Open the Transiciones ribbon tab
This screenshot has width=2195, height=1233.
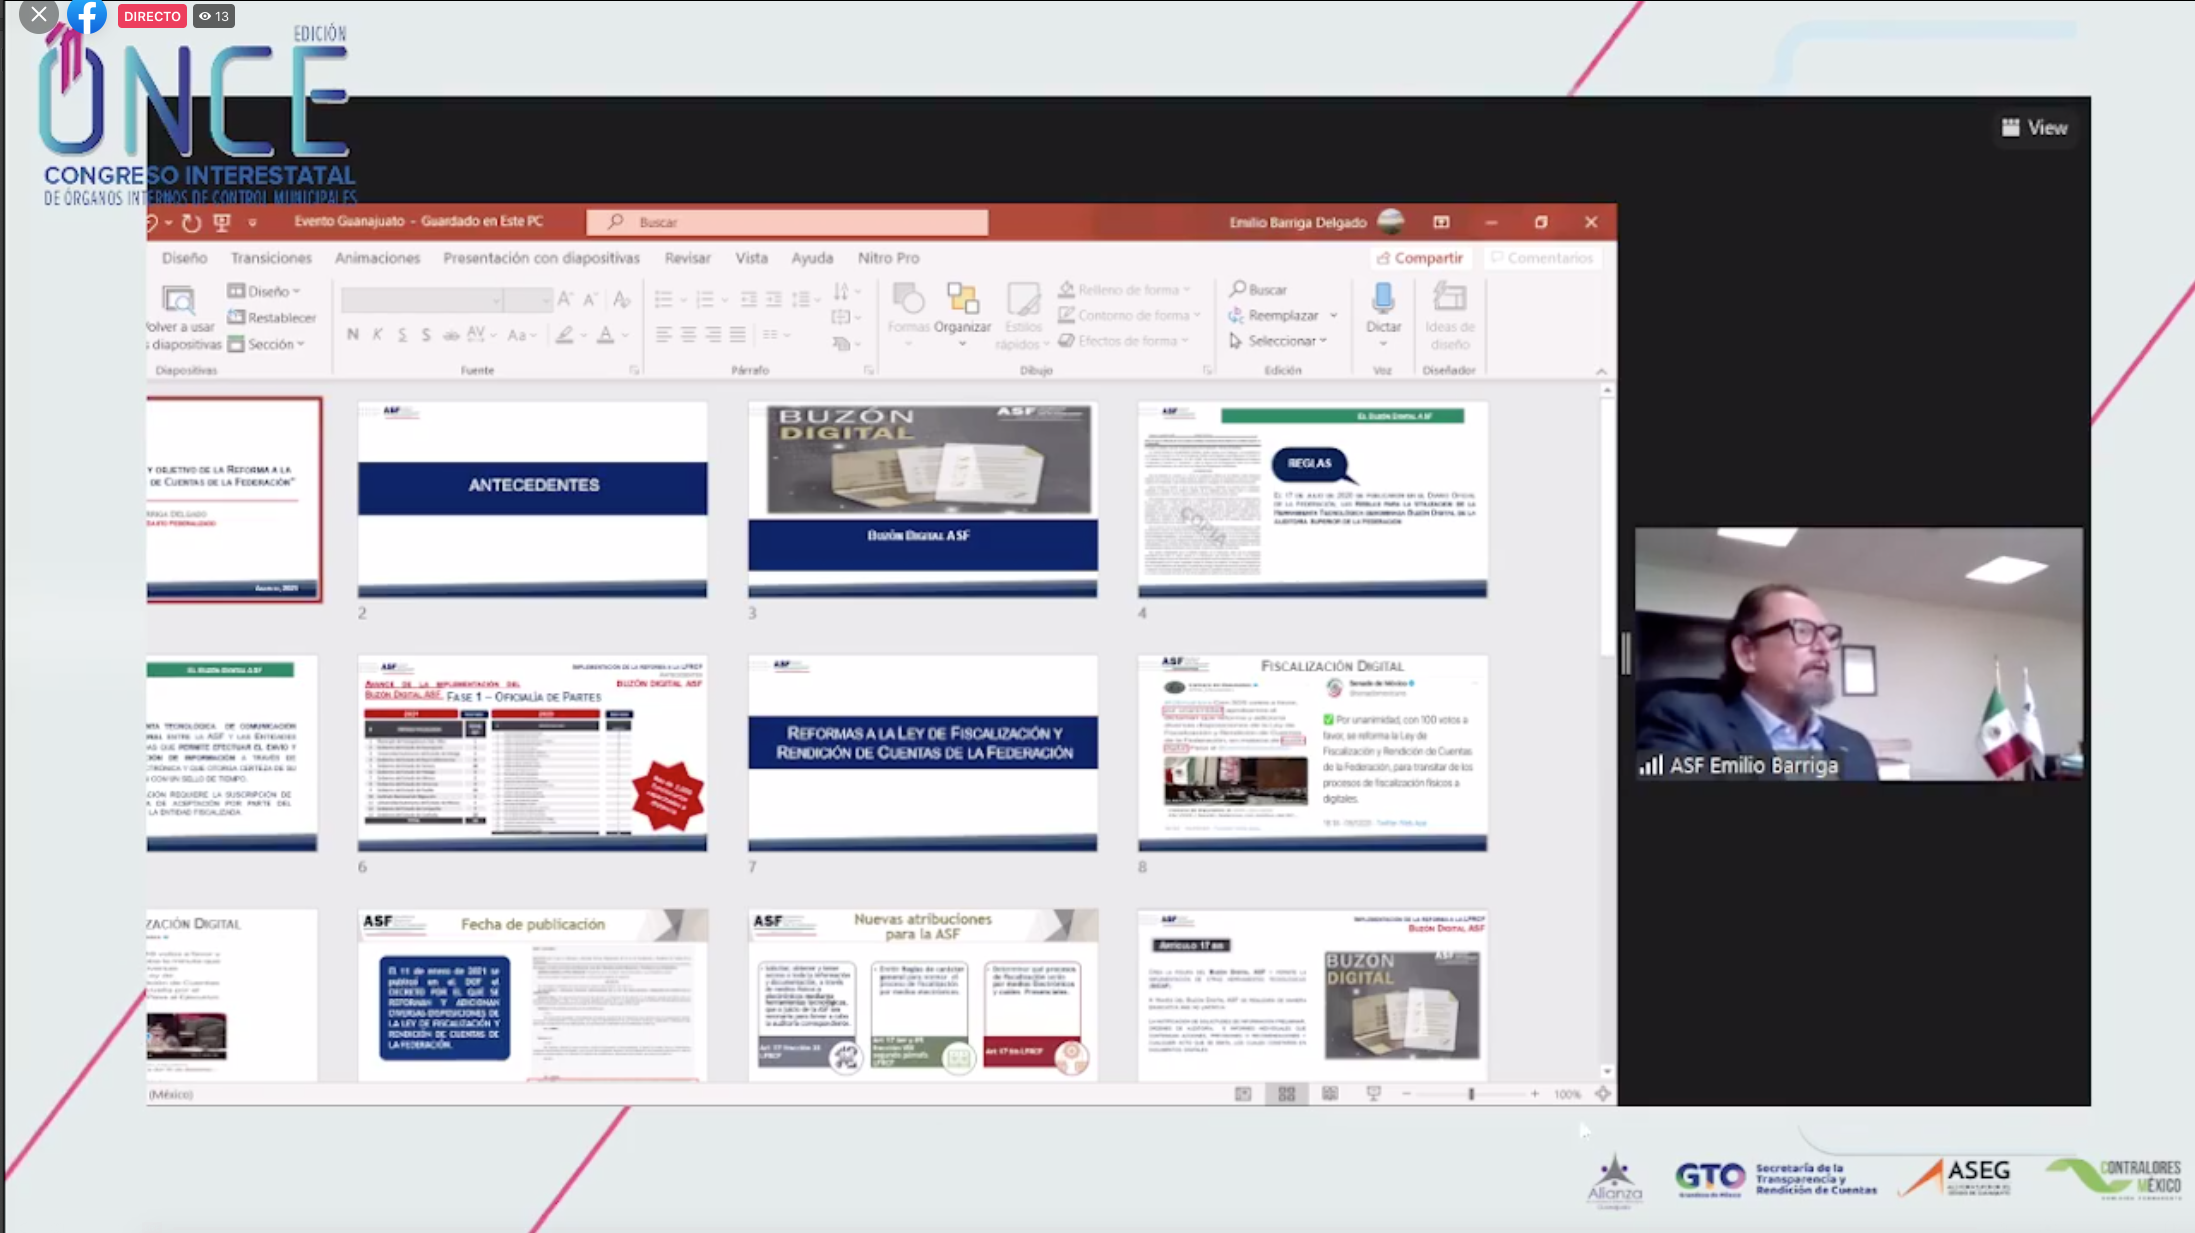click(x=271, y=258)
